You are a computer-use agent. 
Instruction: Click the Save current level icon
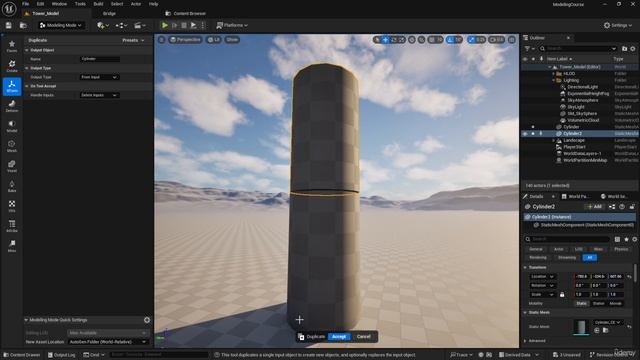[x=9, y=25]
